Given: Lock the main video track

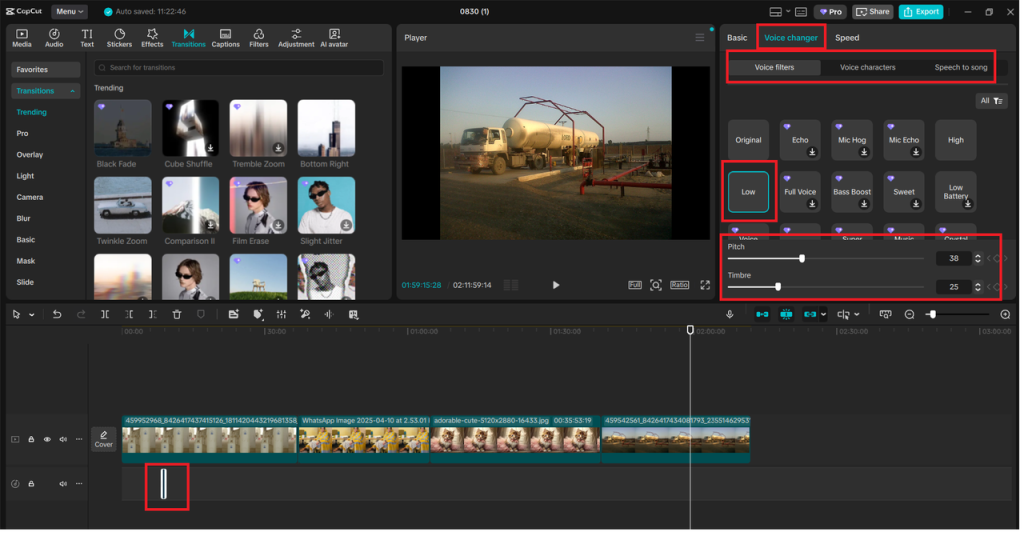Looking at the screenshot, I should pos(31,440).
